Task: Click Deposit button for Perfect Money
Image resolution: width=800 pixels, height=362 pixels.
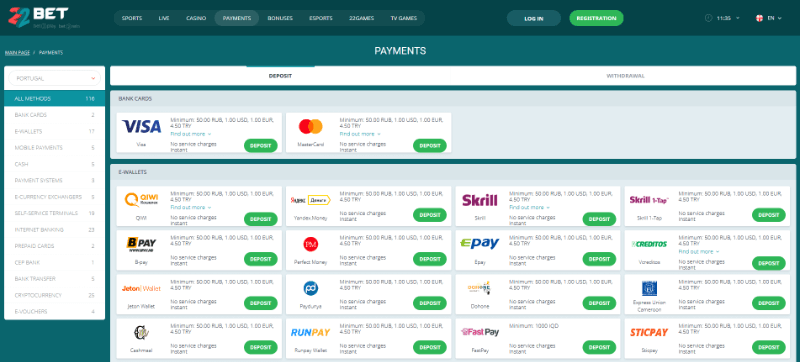Action: coord(430,258)
